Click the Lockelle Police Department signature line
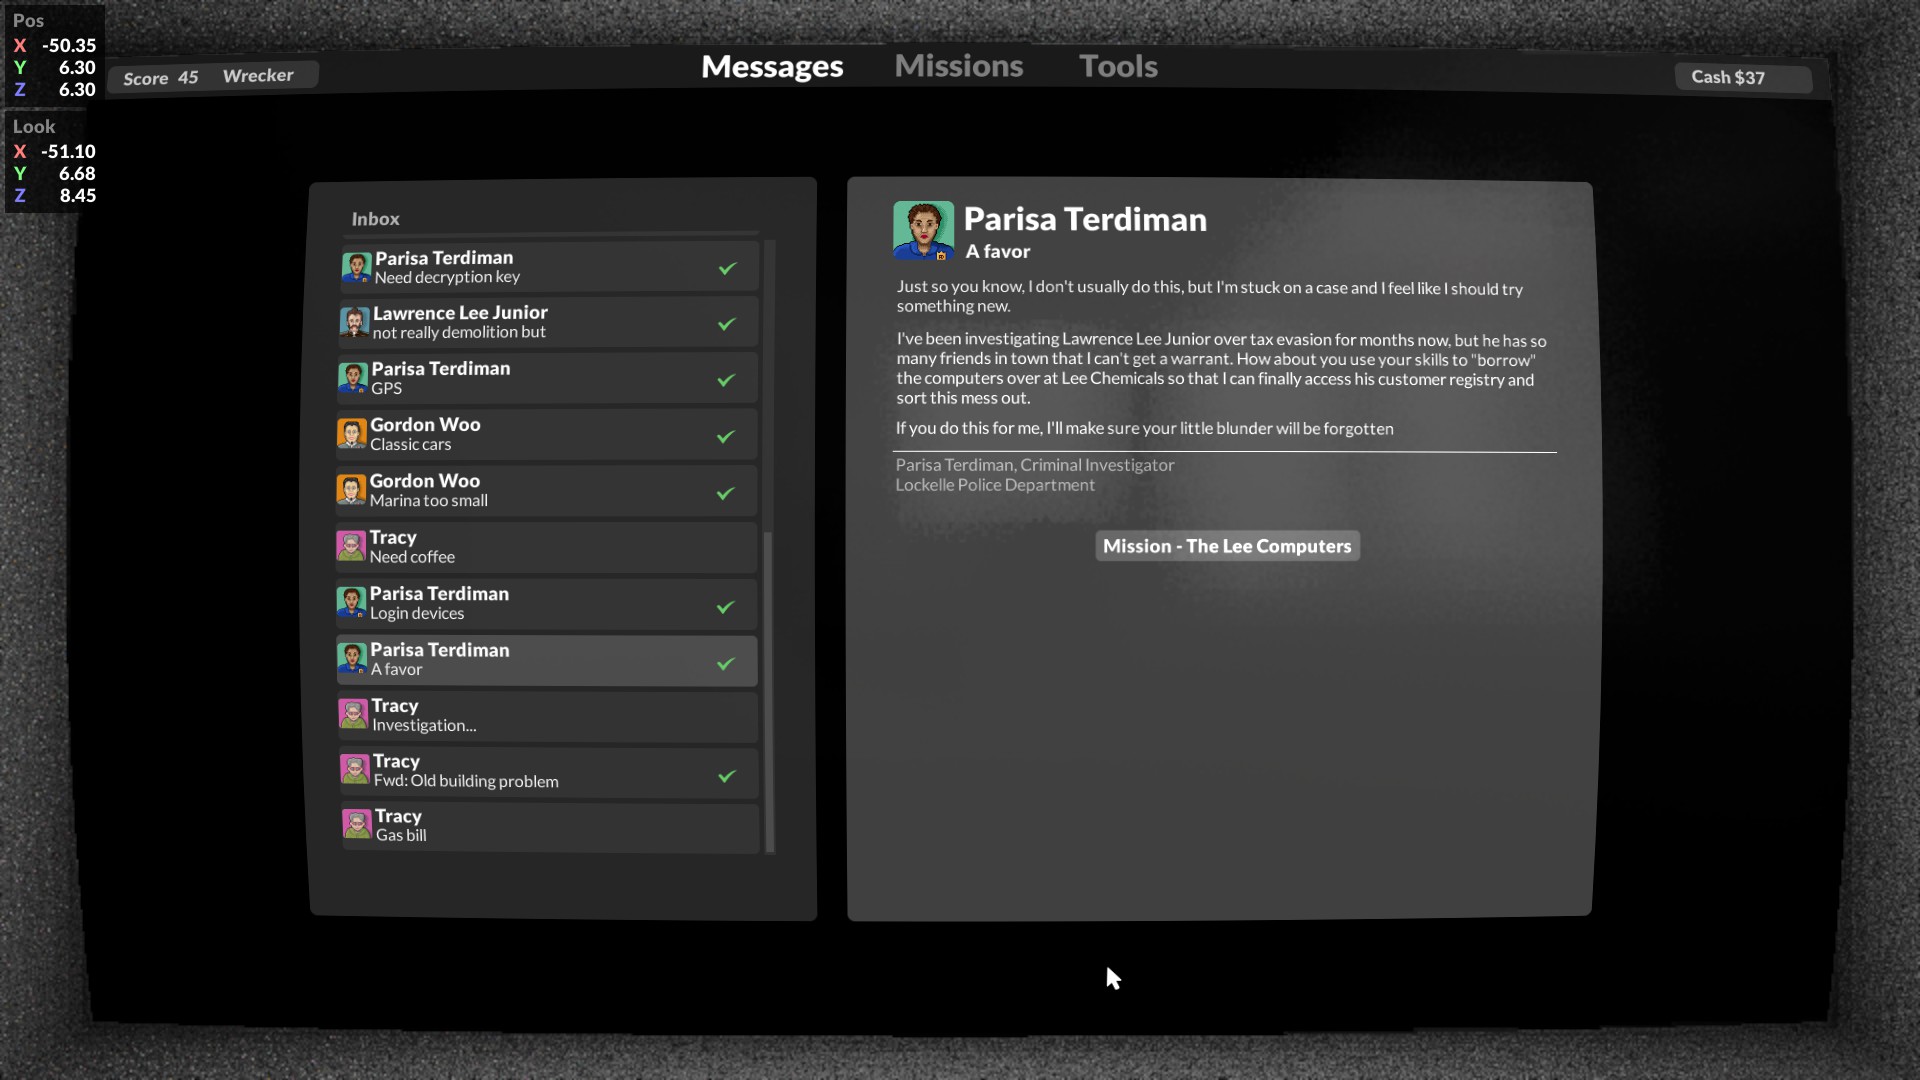1920x1080 pixels. pyautogui.click(x=995, y=485)
